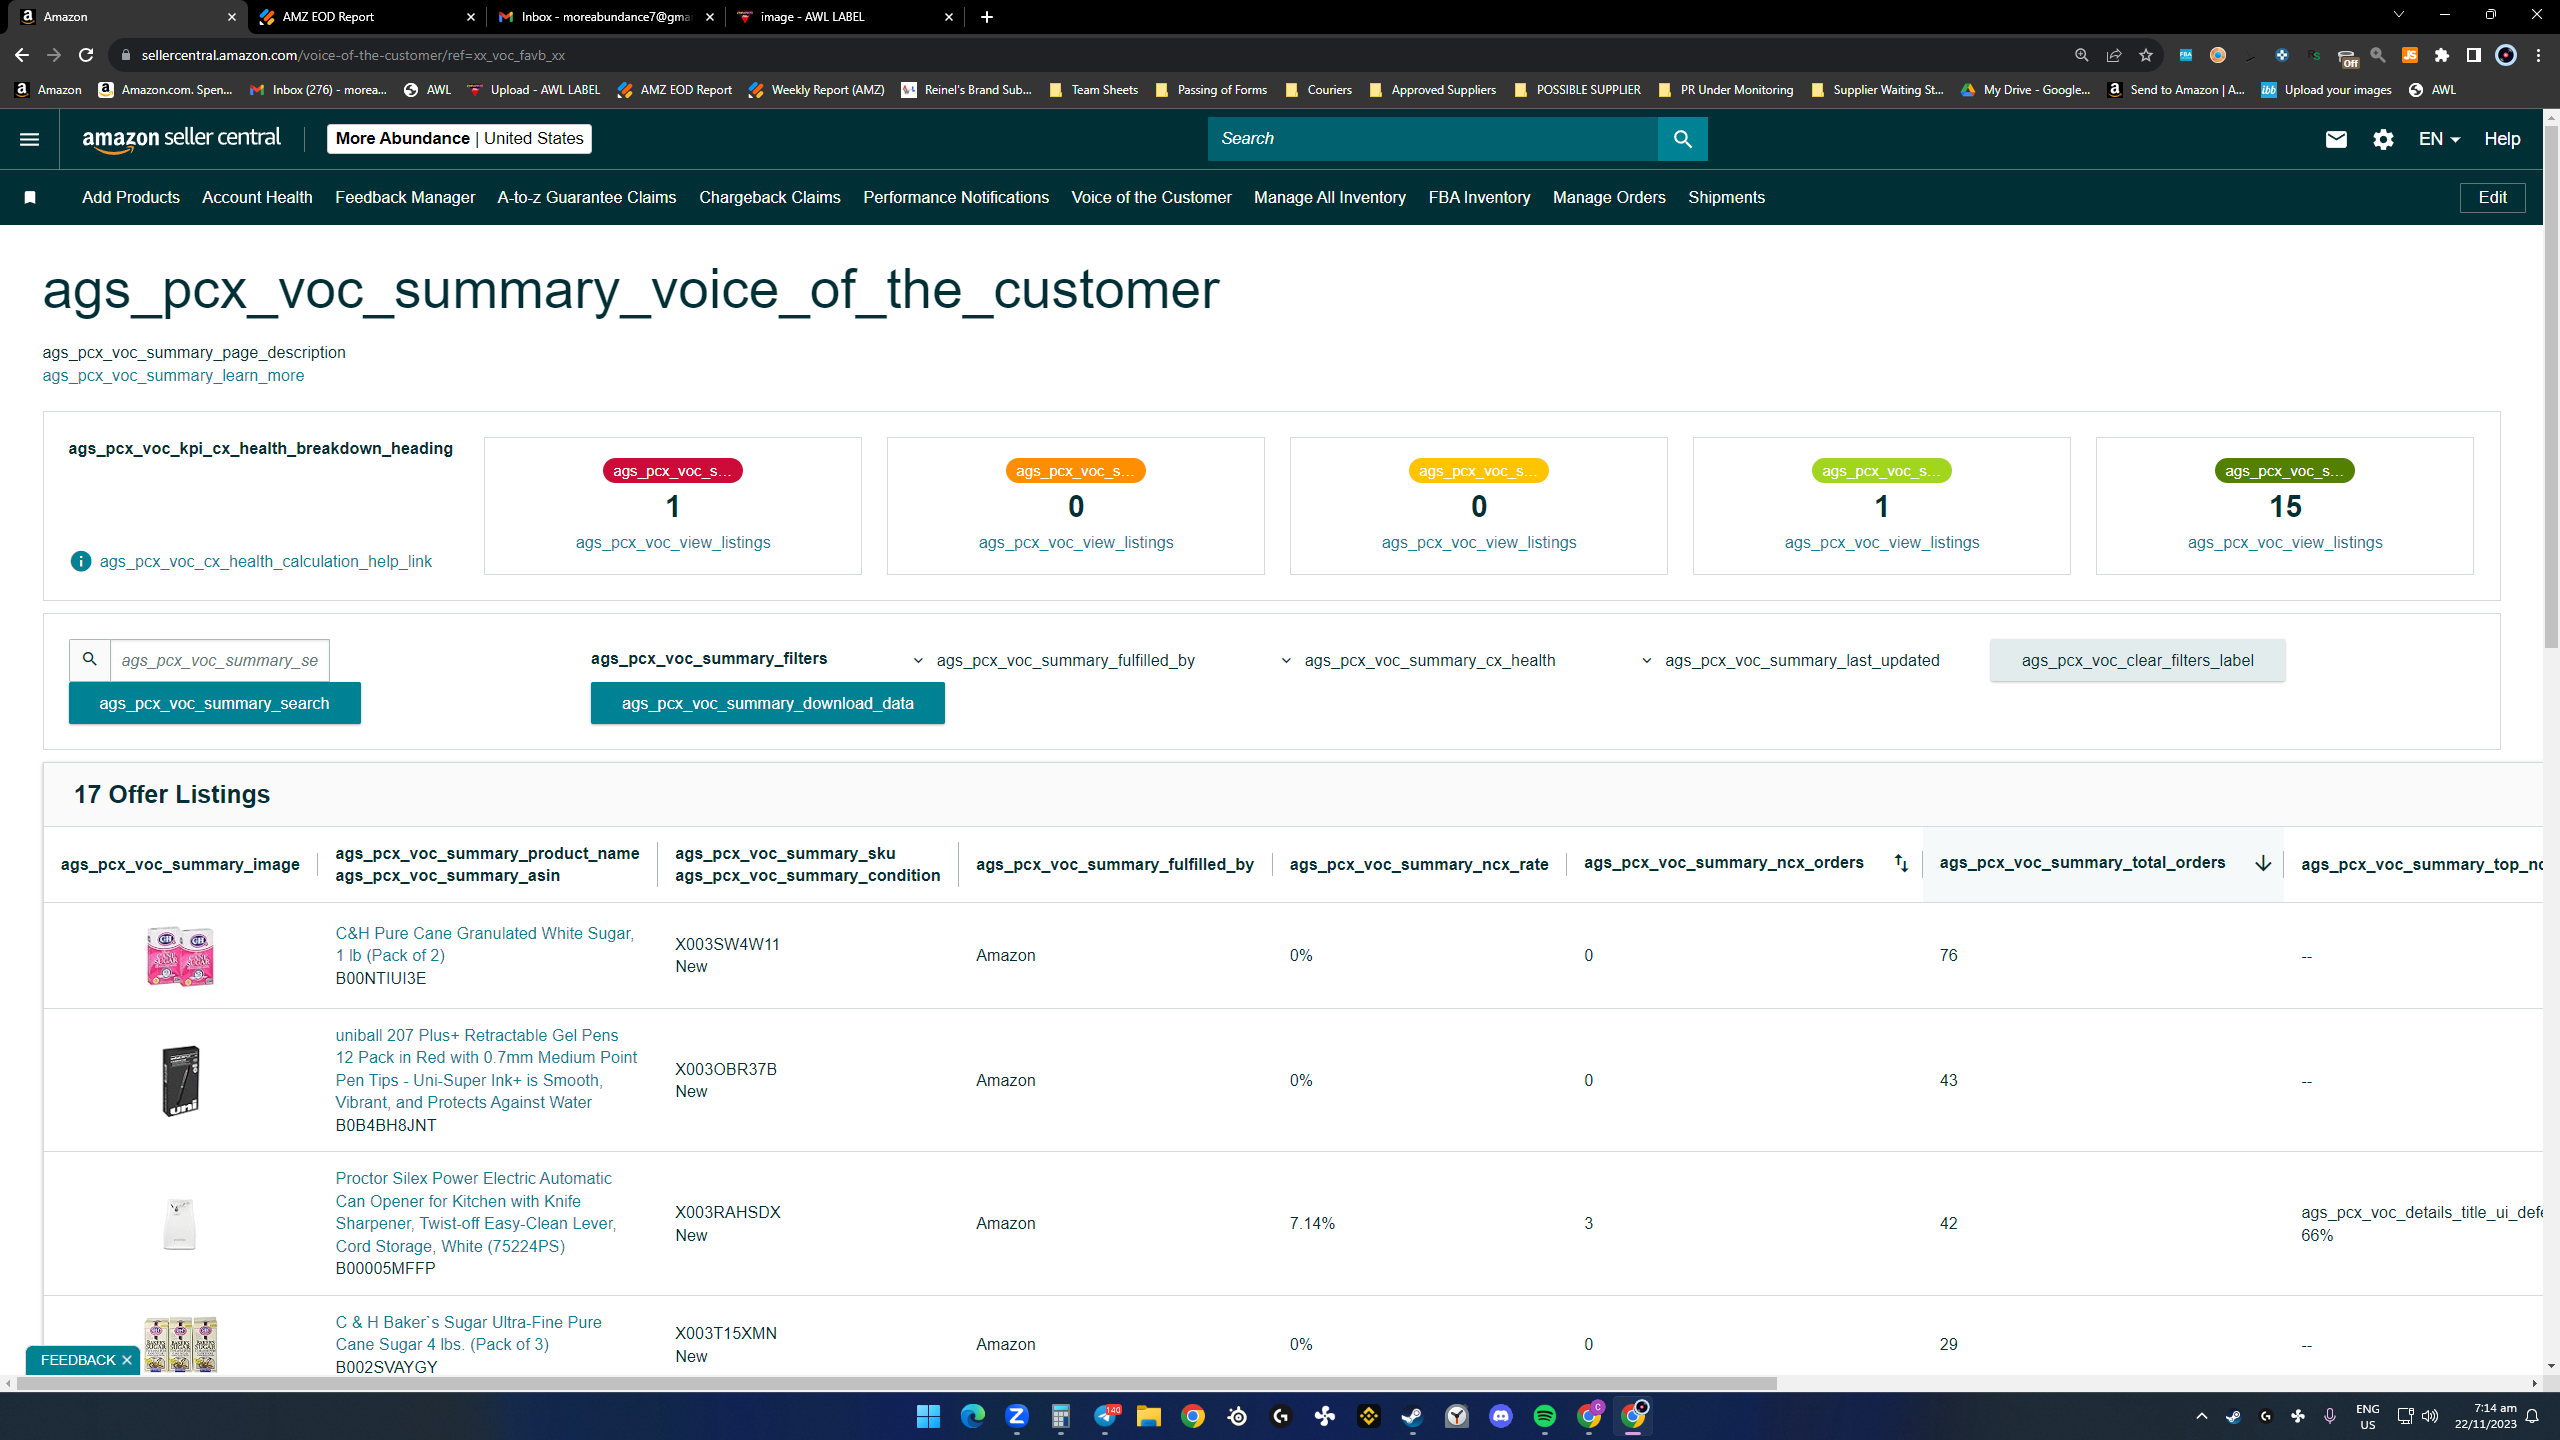Close the FEEDBACK tab with X
This screenshot has height=1440, width=2560.
(x=127, y=1360)
